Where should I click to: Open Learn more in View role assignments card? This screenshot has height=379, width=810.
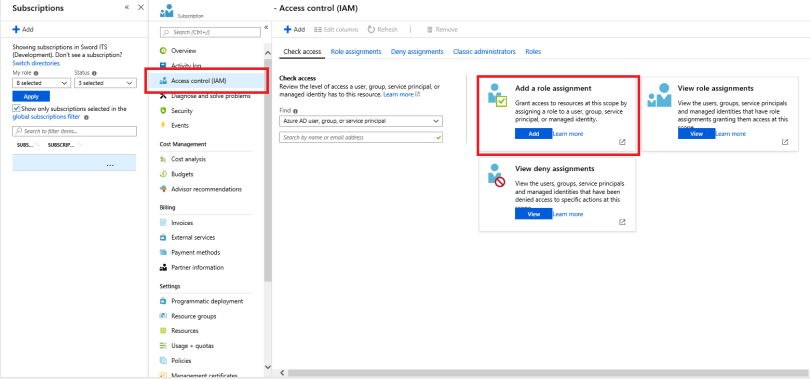[730, 134]
